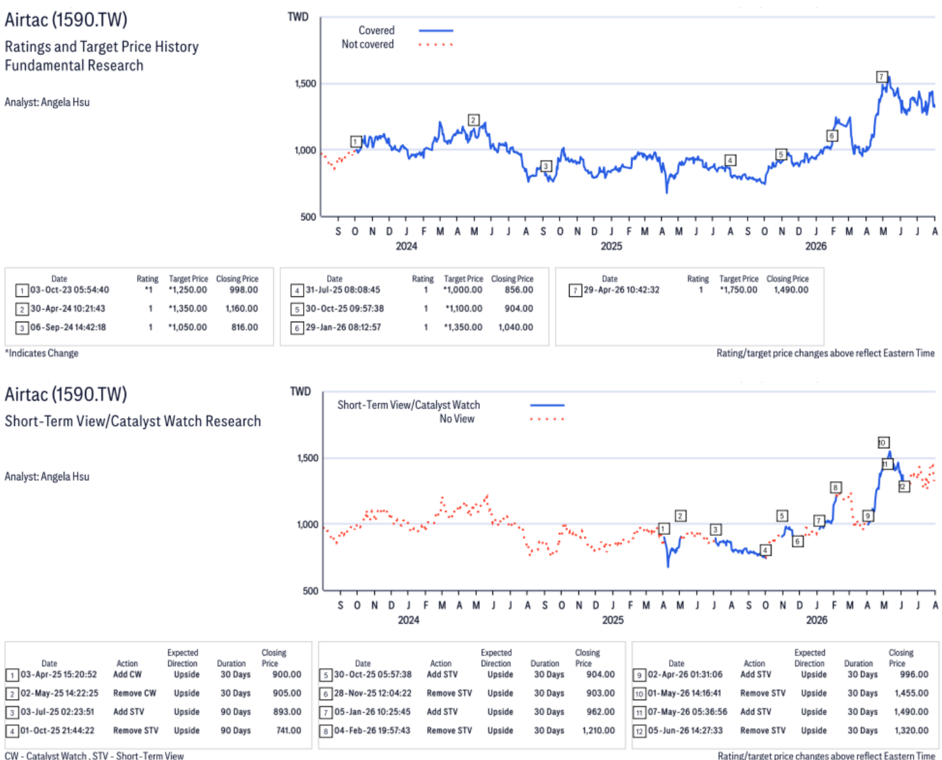
Task: Click the blue Short-Term View/Catalyst Watch legend line
Action: pyautogui.click(x=547, y=405)
